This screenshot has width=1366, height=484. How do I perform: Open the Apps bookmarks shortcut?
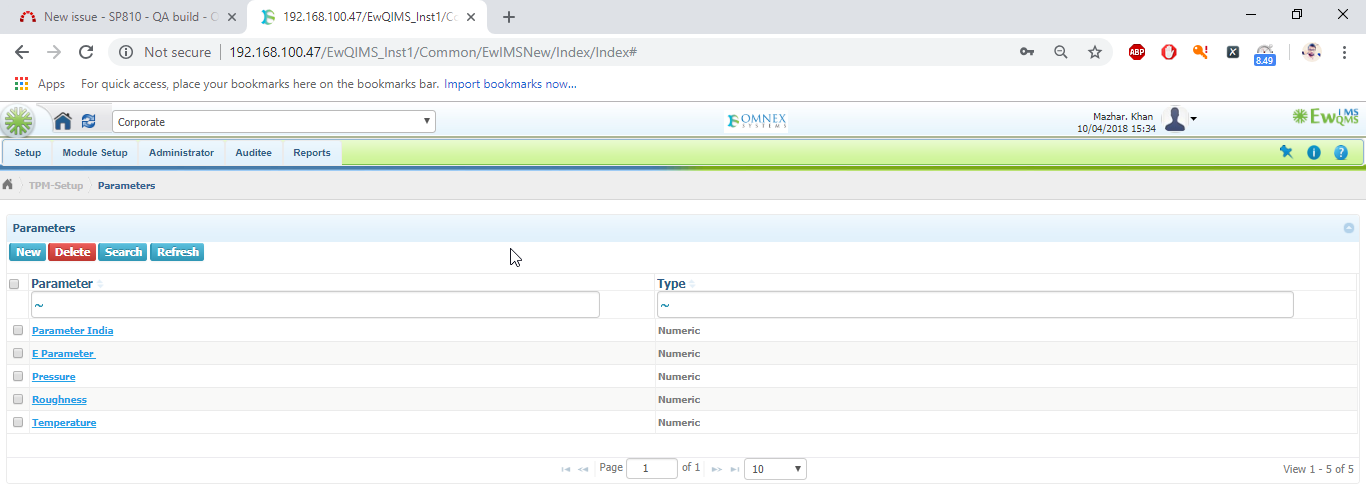(40, 84)
